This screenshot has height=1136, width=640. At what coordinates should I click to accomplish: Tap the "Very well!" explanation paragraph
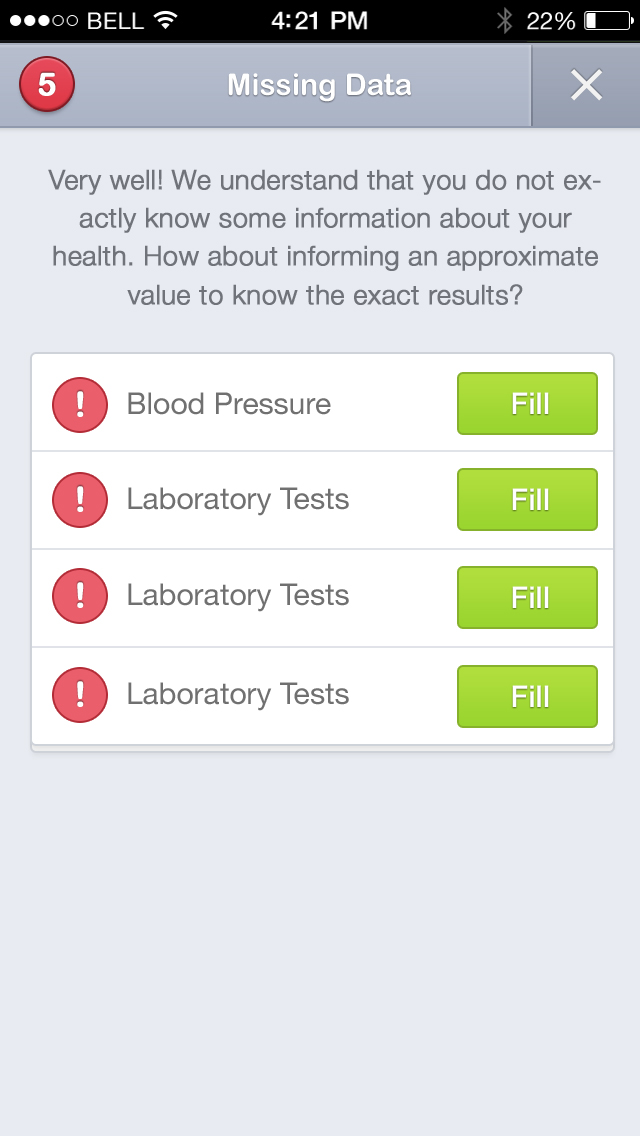[324, 238]
